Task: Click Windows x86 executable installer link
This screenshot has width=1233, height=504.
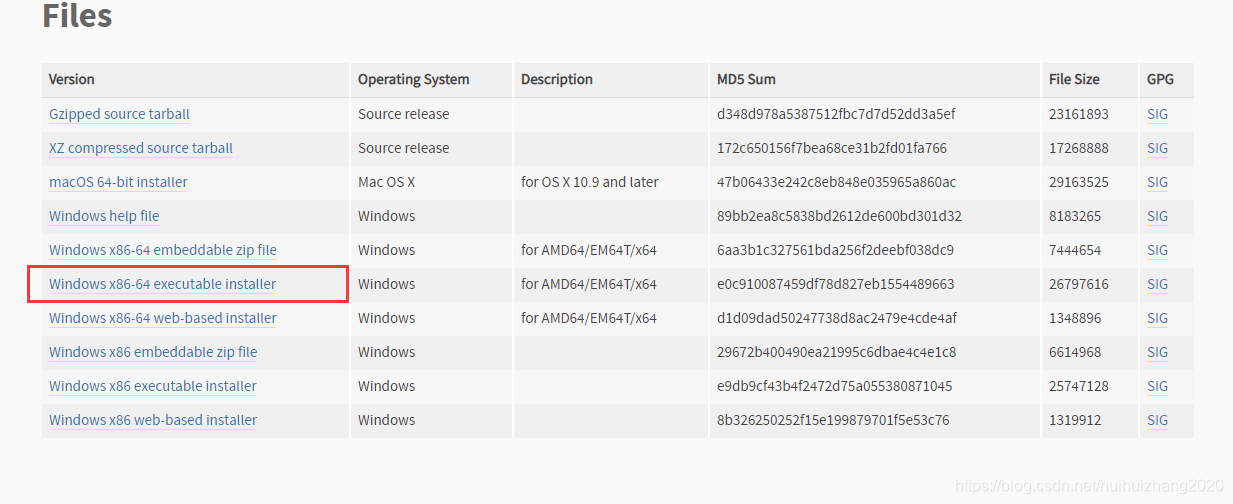Action: click(x=153, y=386)
